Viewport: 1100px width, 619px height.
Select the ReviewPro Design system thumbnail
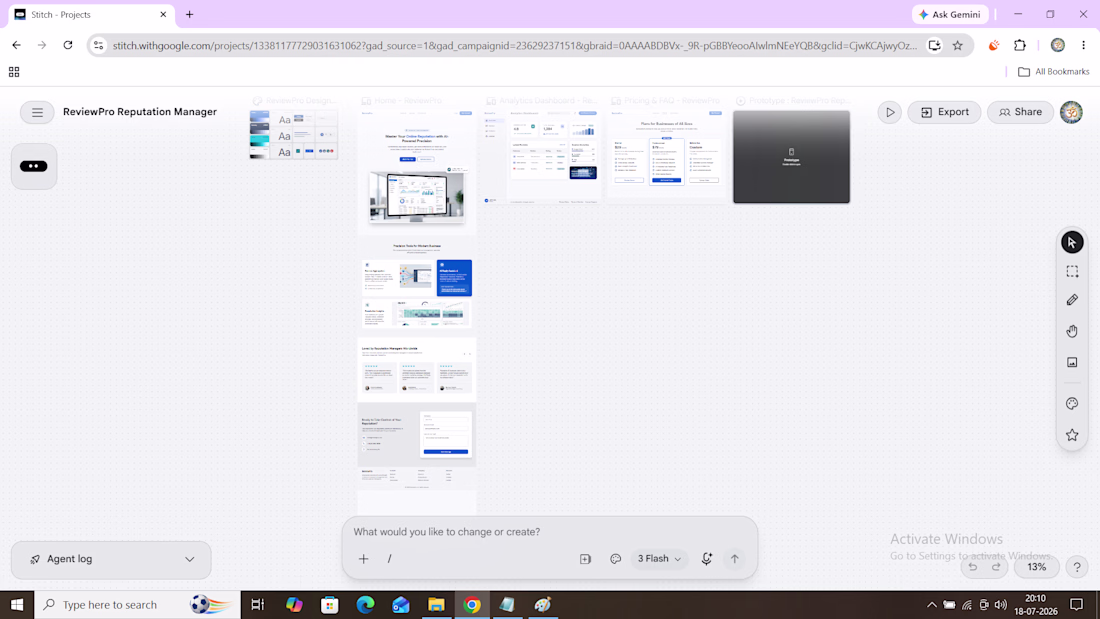[x=294, y=134]
